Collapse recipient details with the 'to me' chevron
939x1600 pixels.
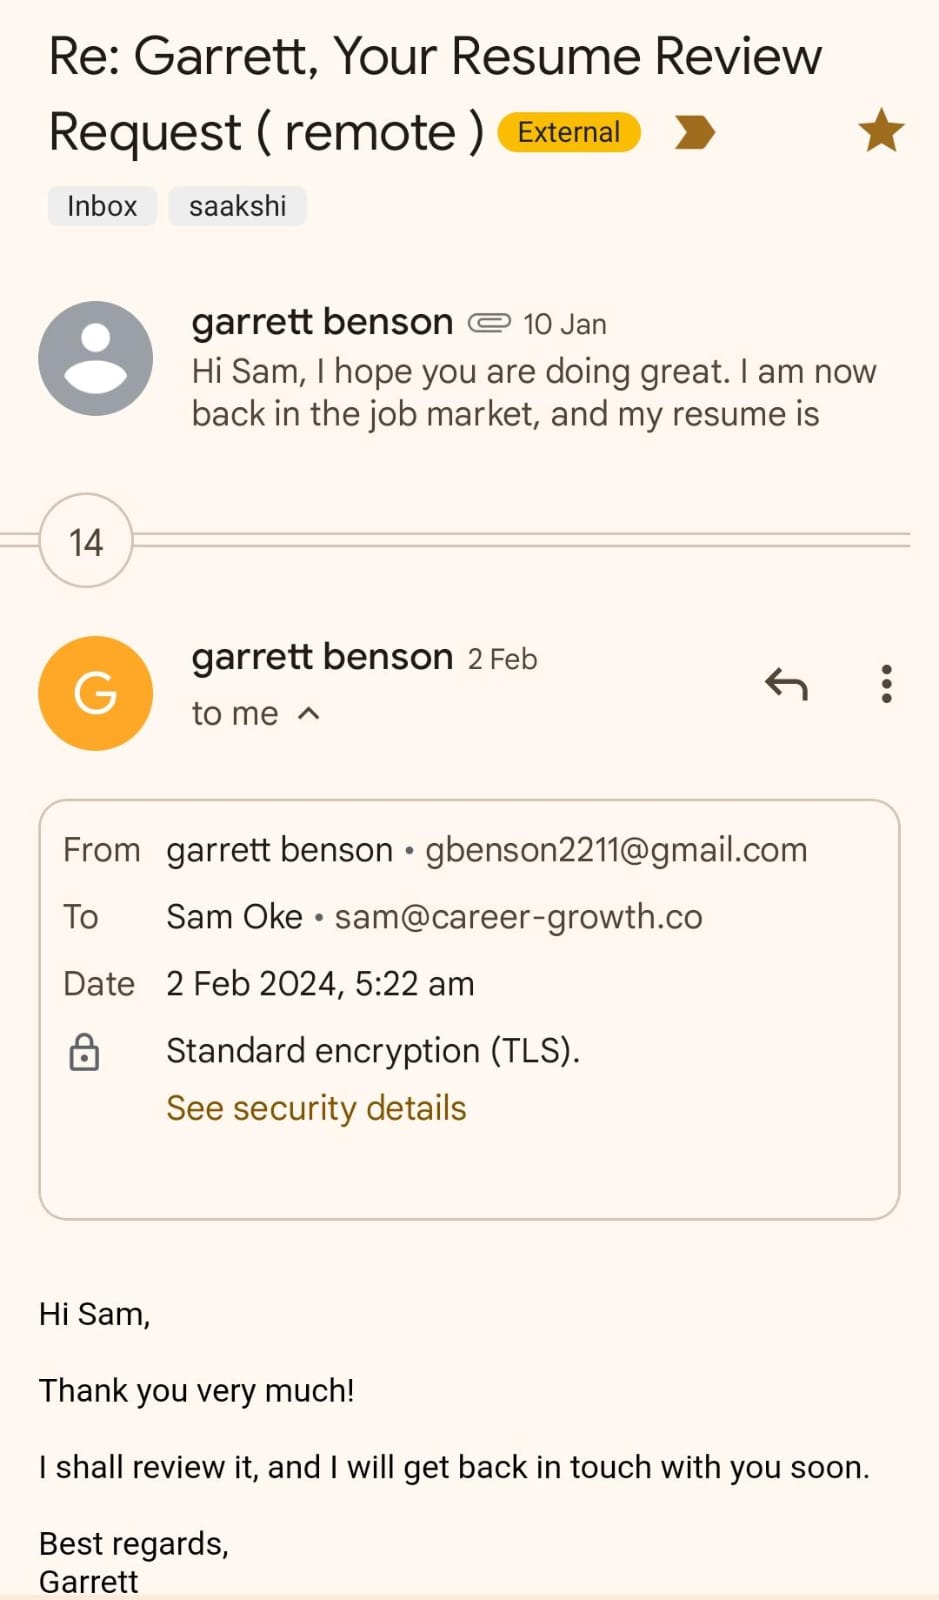309,714
